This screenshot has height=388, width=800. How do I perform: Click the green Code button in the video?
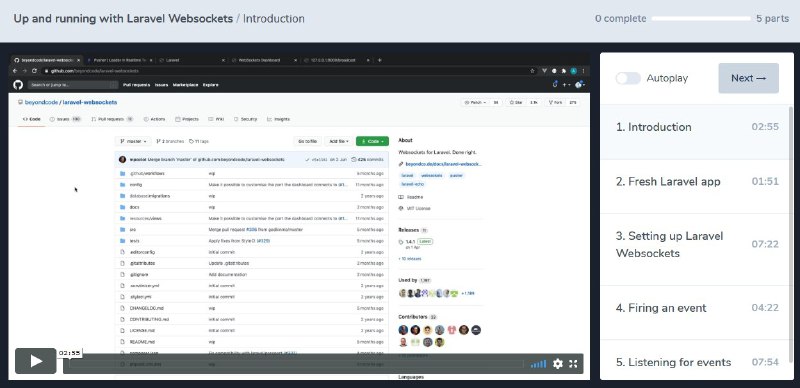(372, 141)
